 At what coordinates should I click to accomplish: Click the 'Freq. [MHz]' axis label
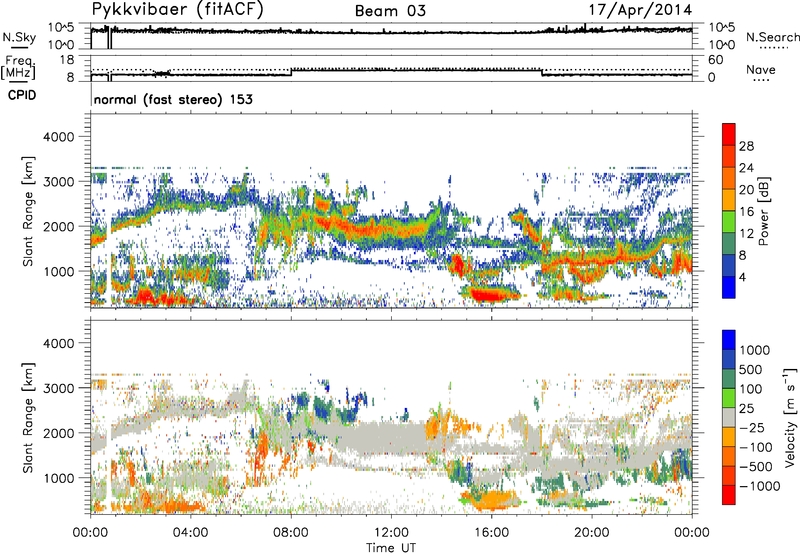pos(18,68)
